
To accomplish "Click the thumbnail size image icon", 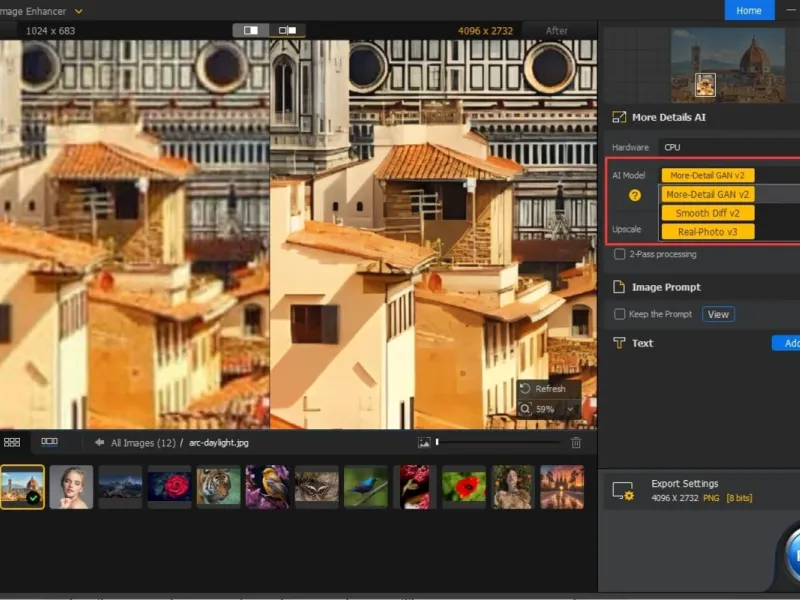I will click(x=424, y=443).
